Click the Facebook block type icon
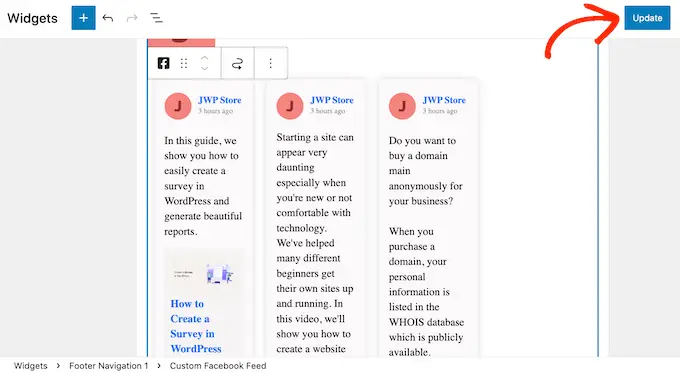Screen dimensions: 680x373 163,63
